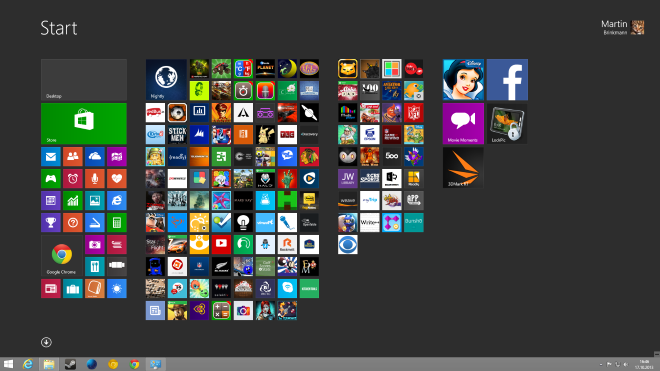Launch Steam from the taskbar
The width and height of the screenshot is (660, 371).
click(70, 364)
